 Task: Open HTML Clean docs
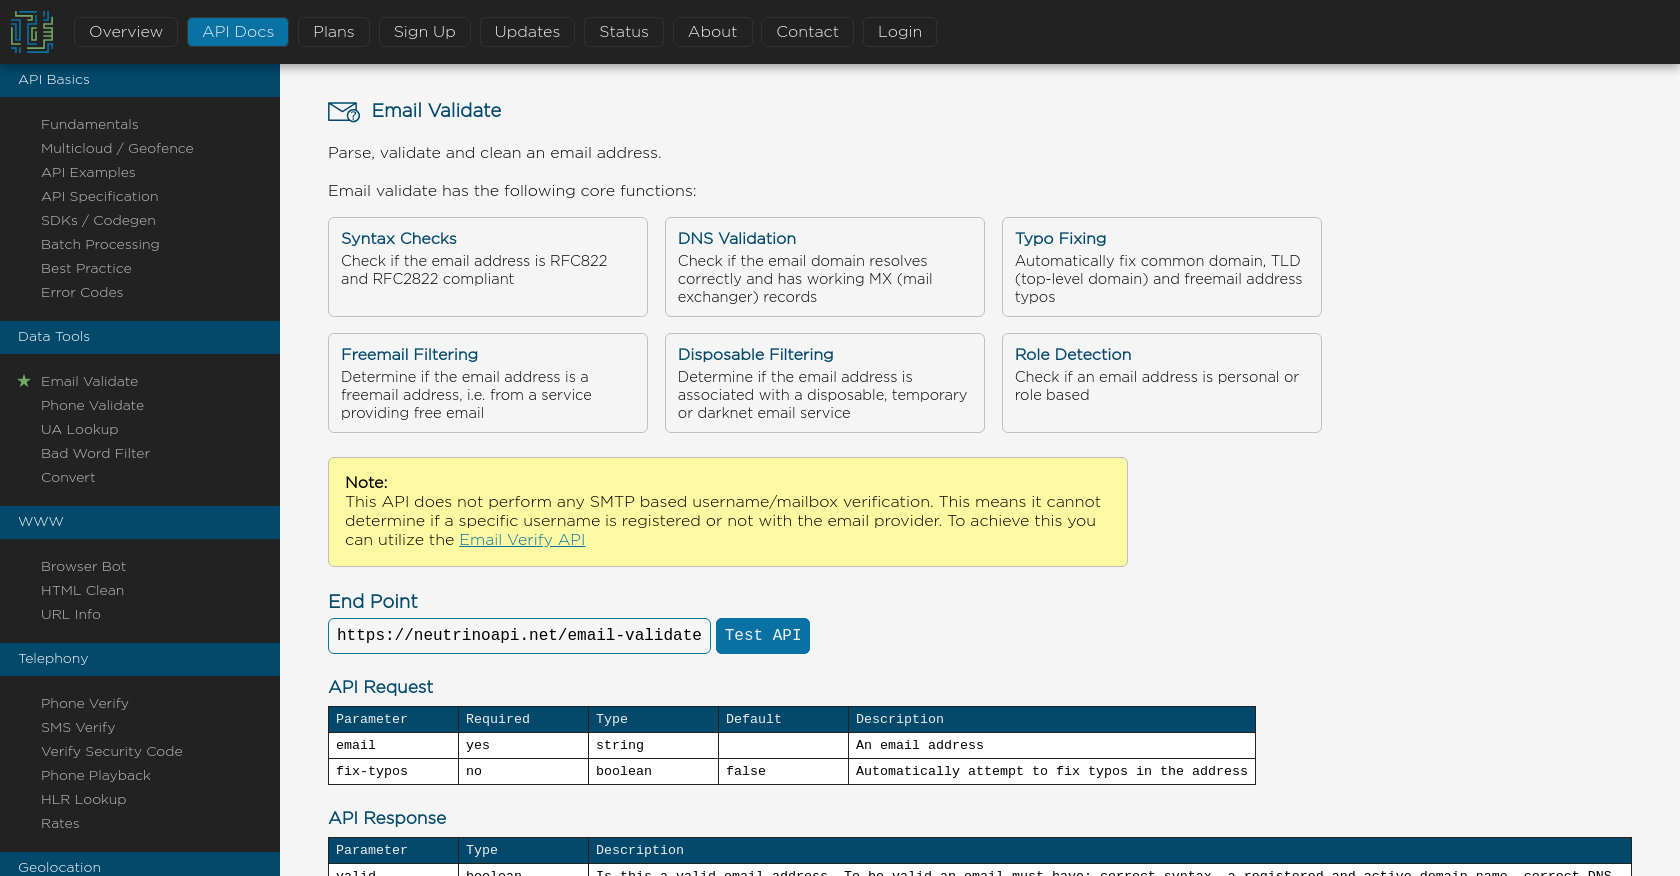[83, 590]
